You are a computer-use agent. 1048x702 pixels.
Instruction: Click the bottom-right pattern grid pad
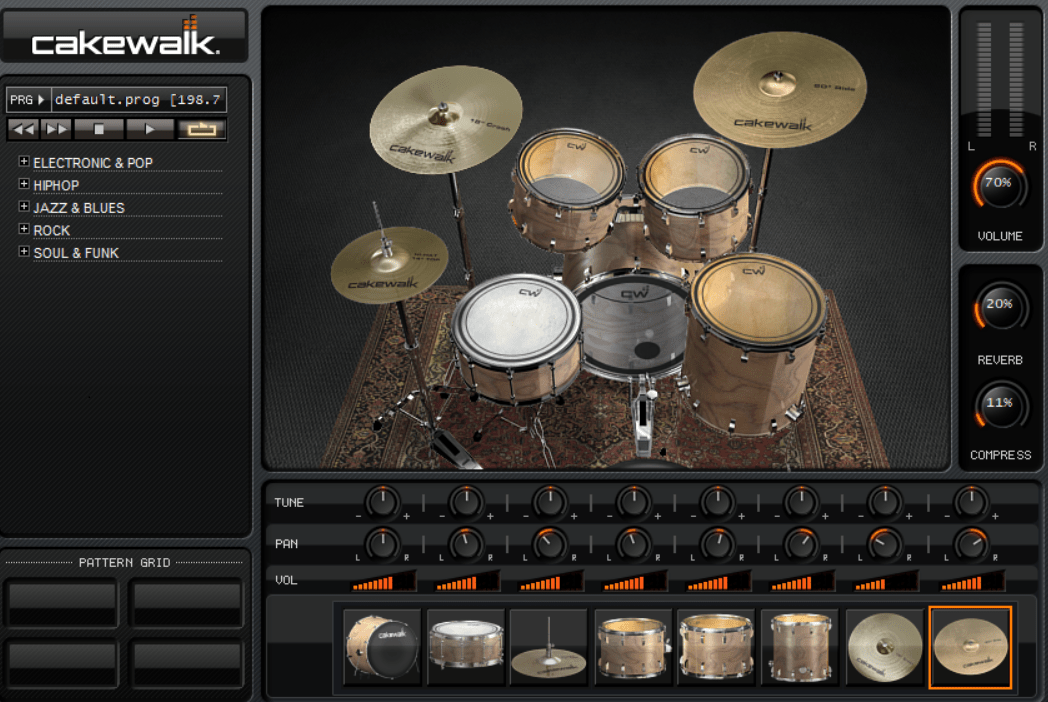click(186, 664)
